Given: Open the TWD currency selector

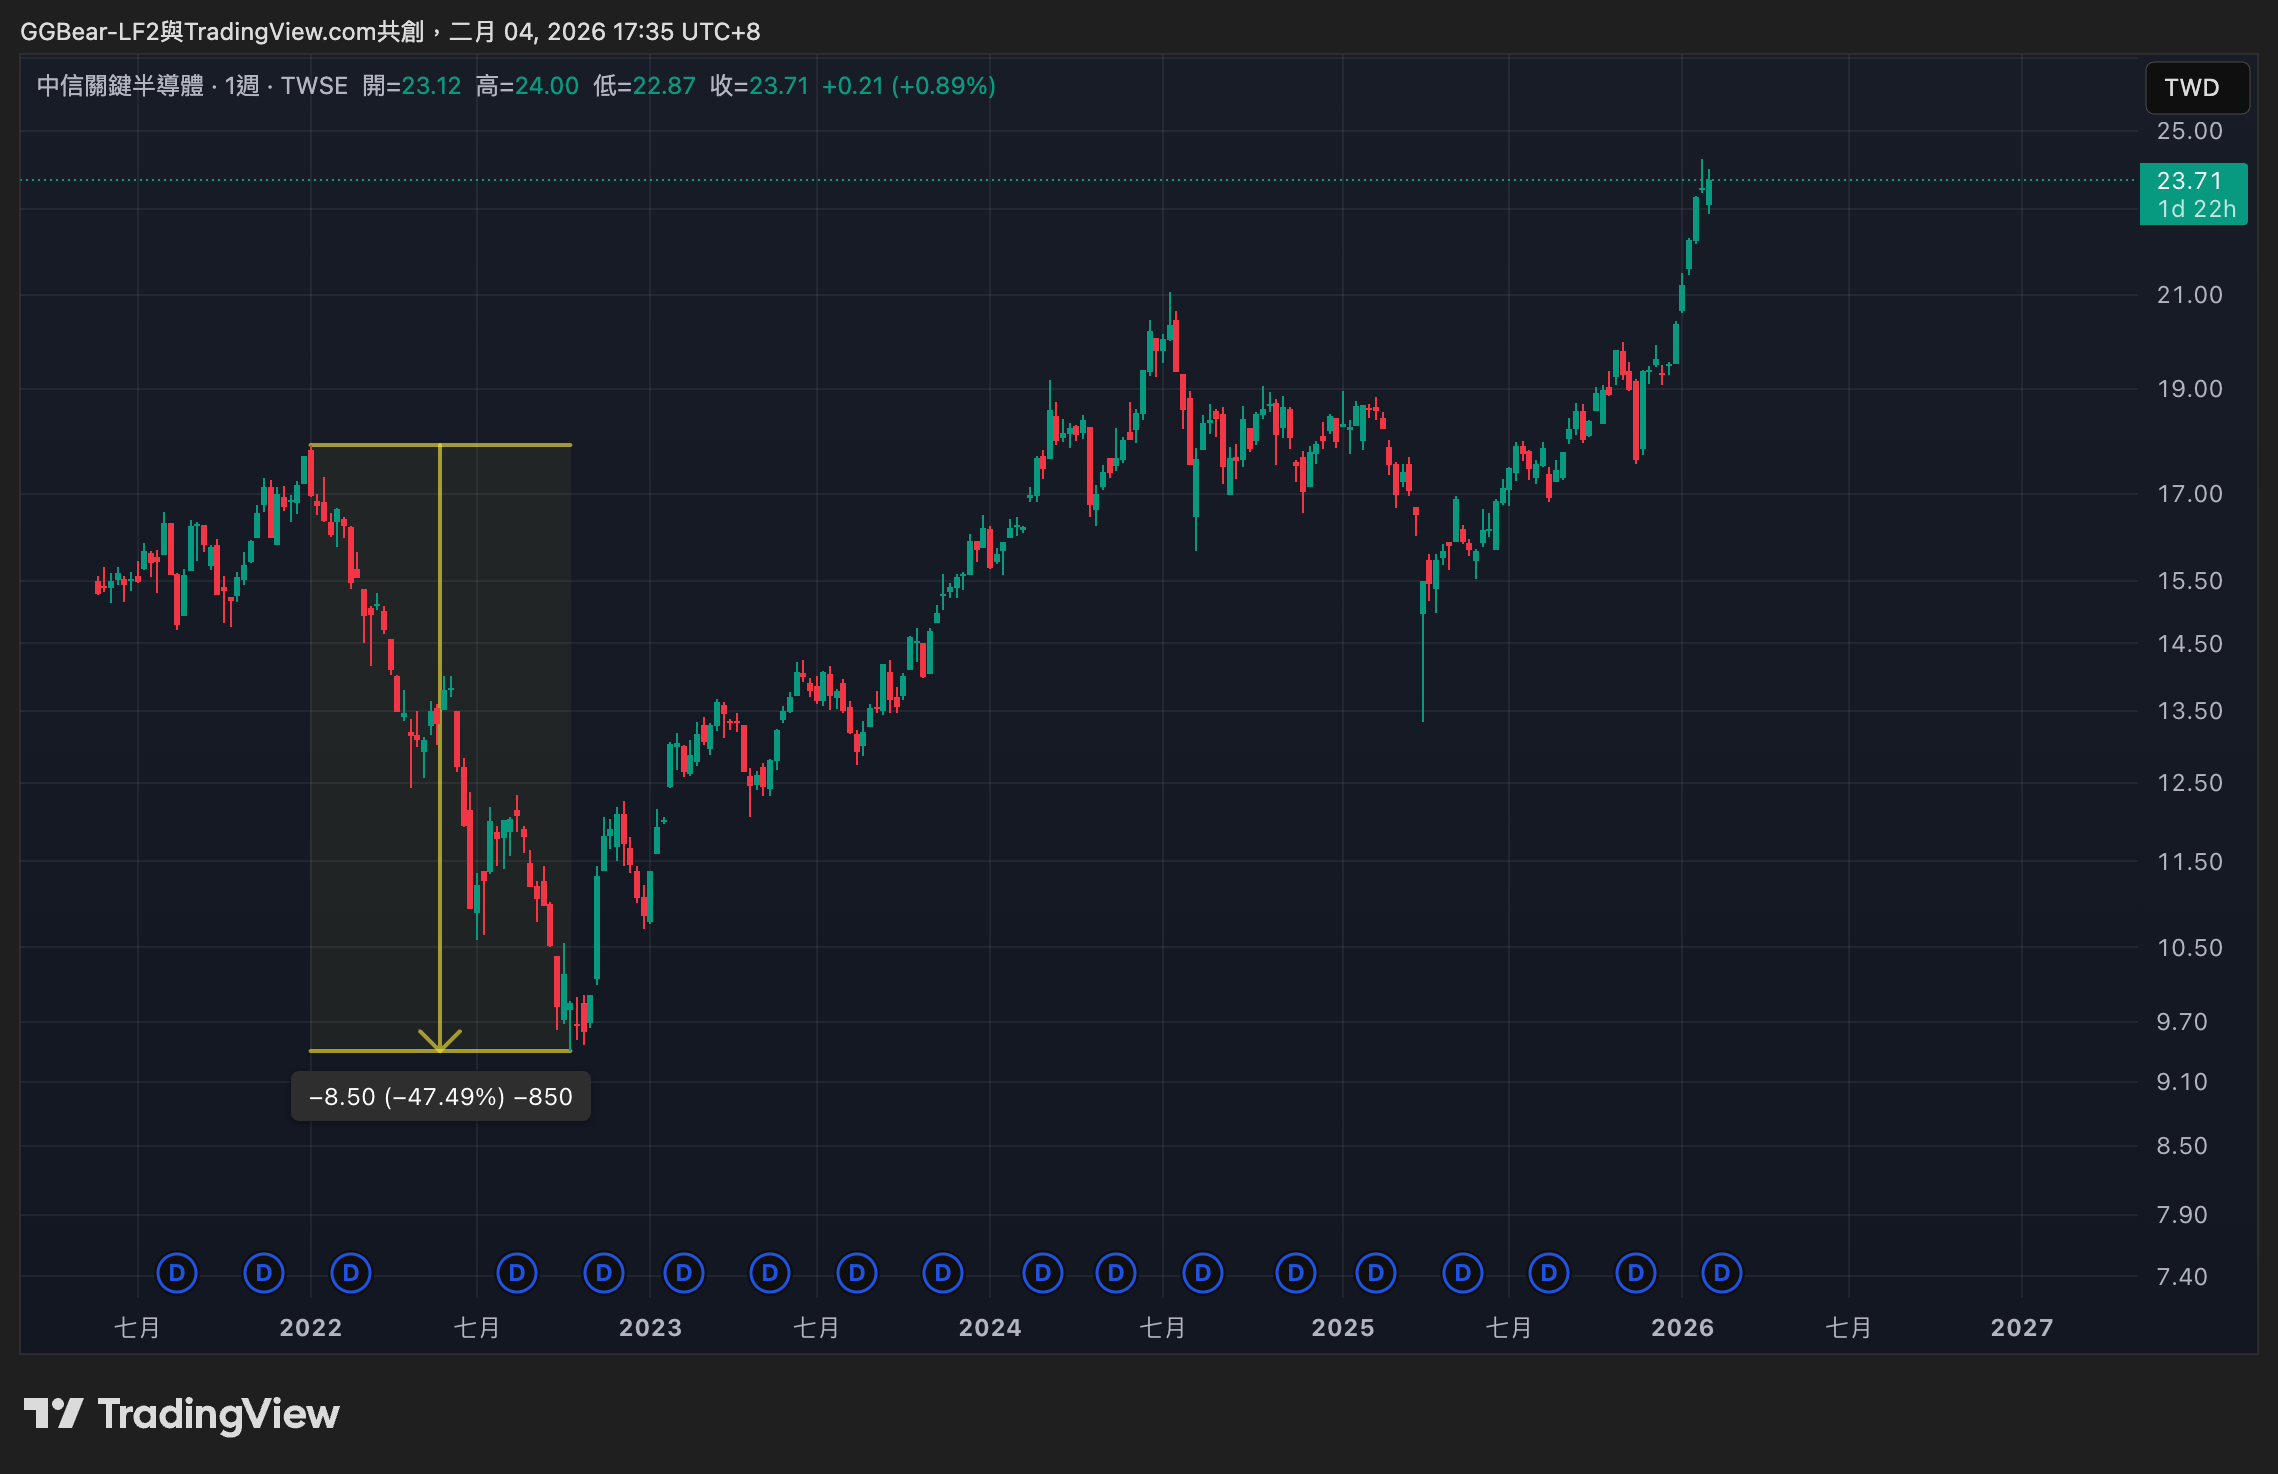Looking at the screenshot, I should click(x=2196, y=88).
